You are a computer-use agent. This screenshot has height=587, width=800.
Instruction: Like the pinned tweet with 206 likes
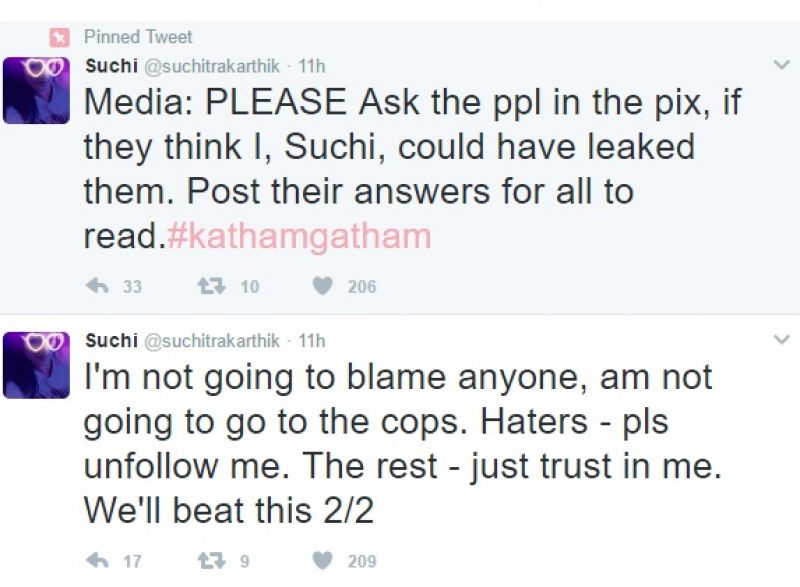pos(322,286)
